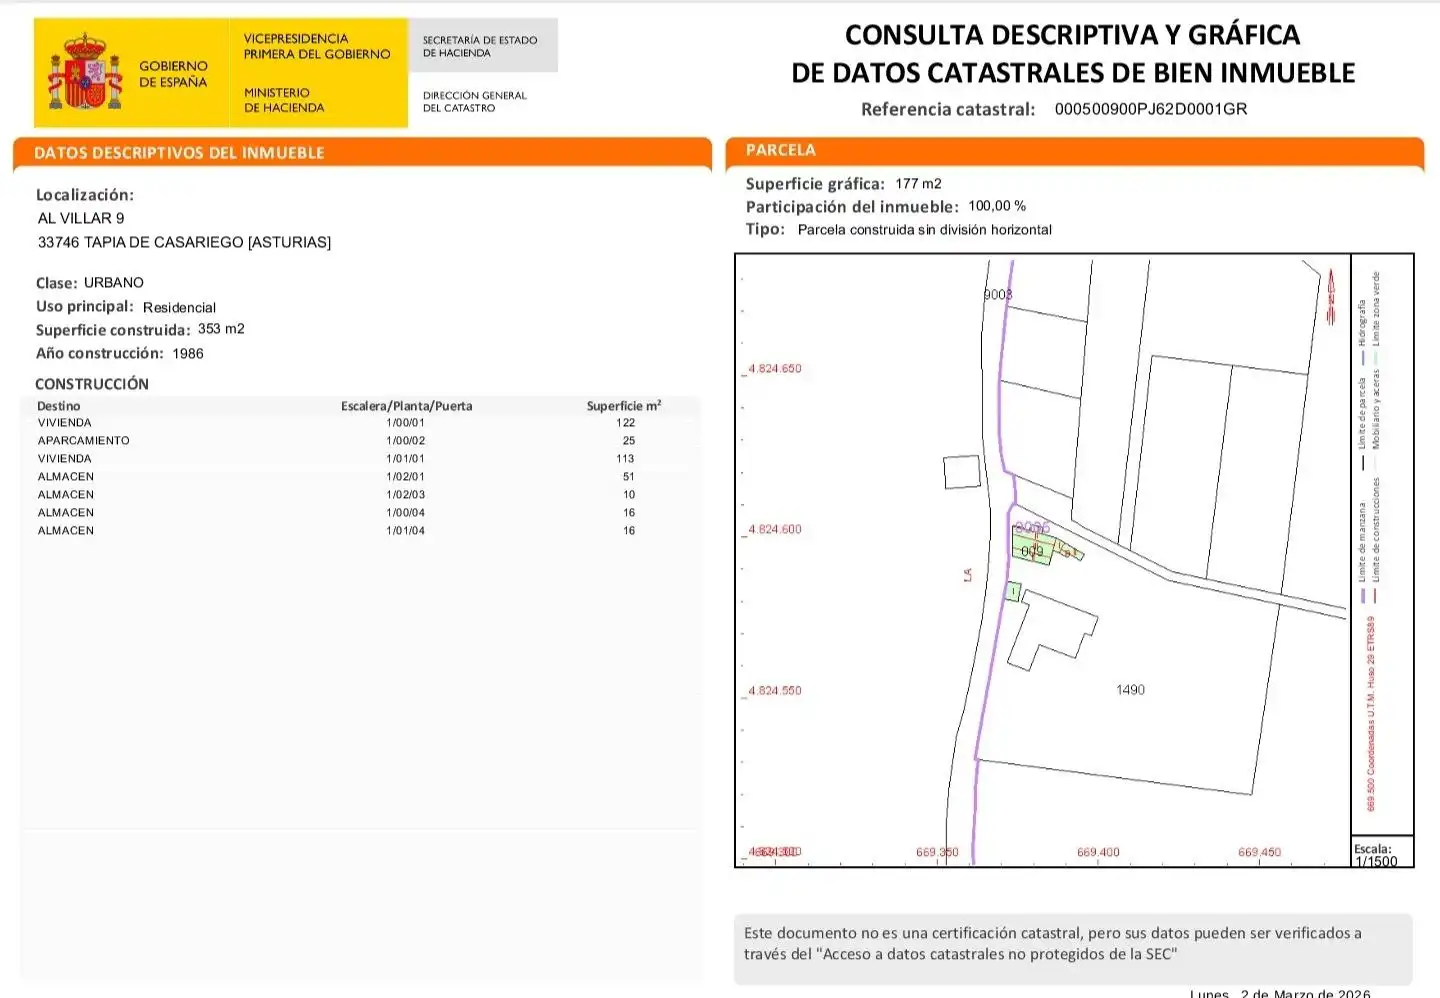The image size is (1440, 998).
Task: Click the small green building below parcel 009
Action: pos(1014,592)
